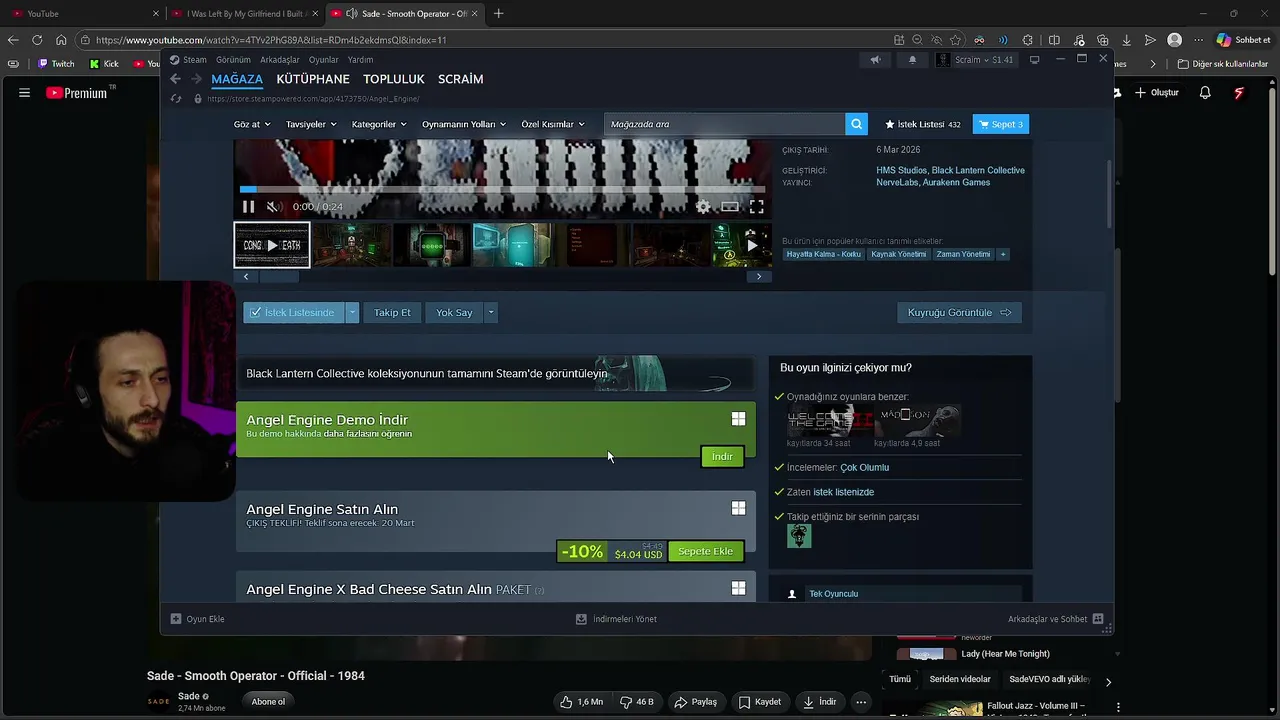Open Steam notifications bell
The height and width of the screenshot is (720, 1280).
[912, 60]
